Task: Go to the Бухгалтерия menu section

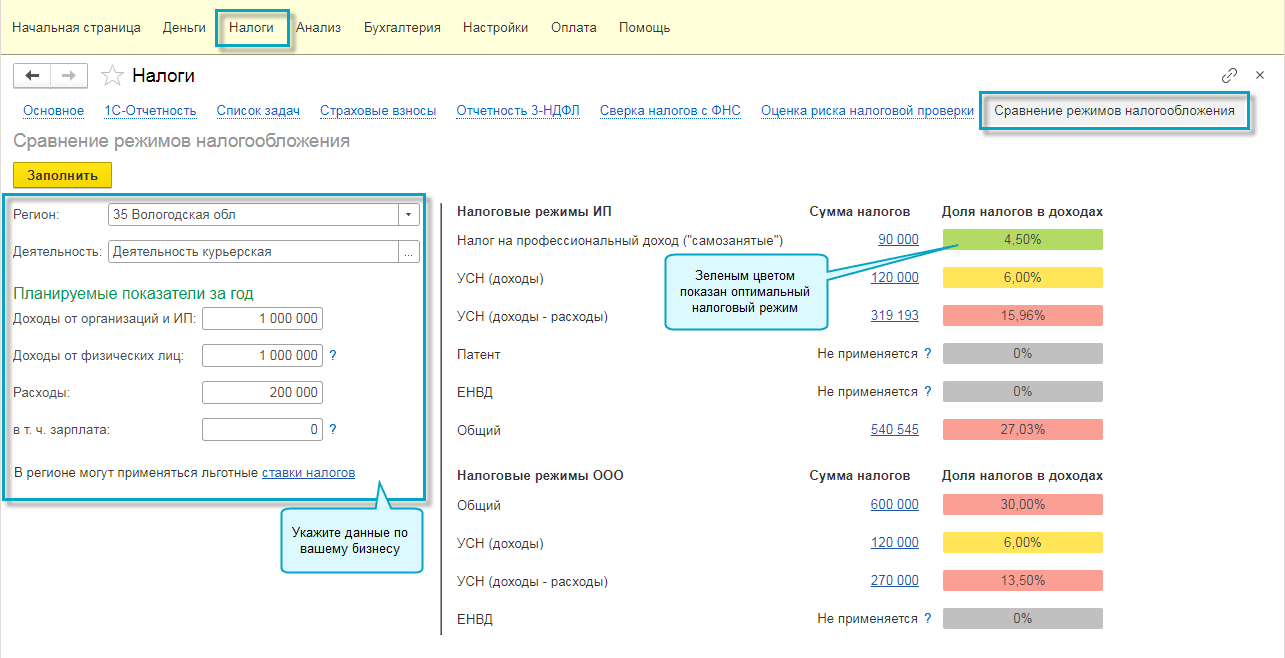Action: tap(402, 28)
